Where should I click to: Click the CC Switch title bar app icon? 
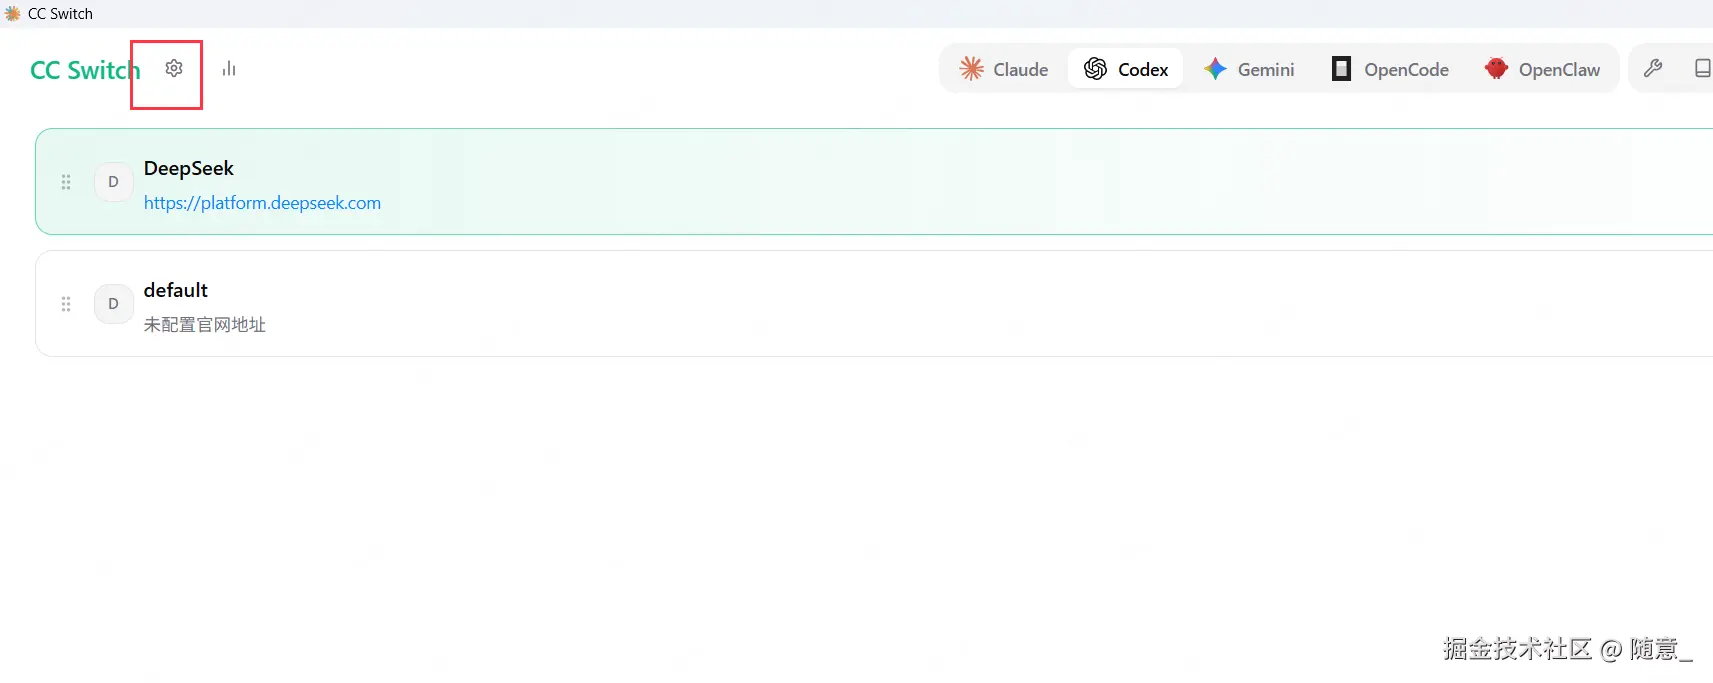pos(12,13)
